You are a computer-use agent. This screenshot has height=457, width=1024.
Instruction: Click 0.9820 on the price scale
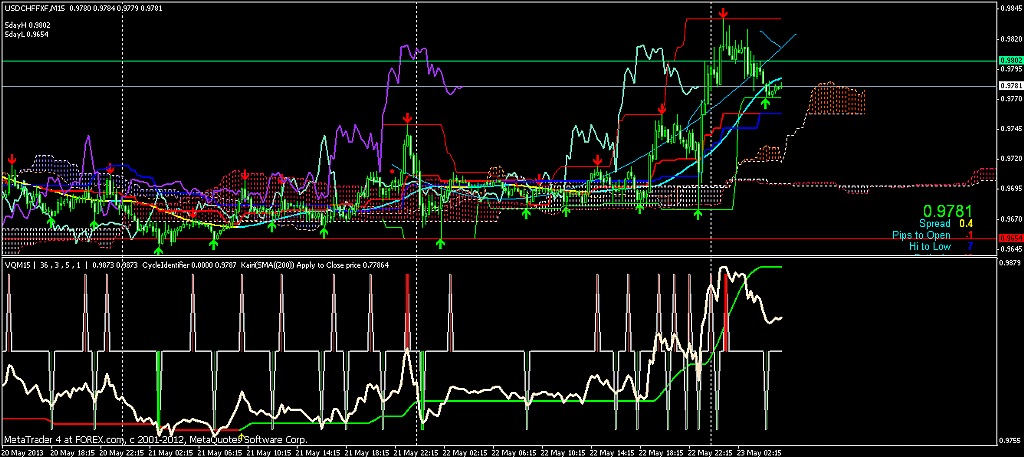click(1010, 39)
